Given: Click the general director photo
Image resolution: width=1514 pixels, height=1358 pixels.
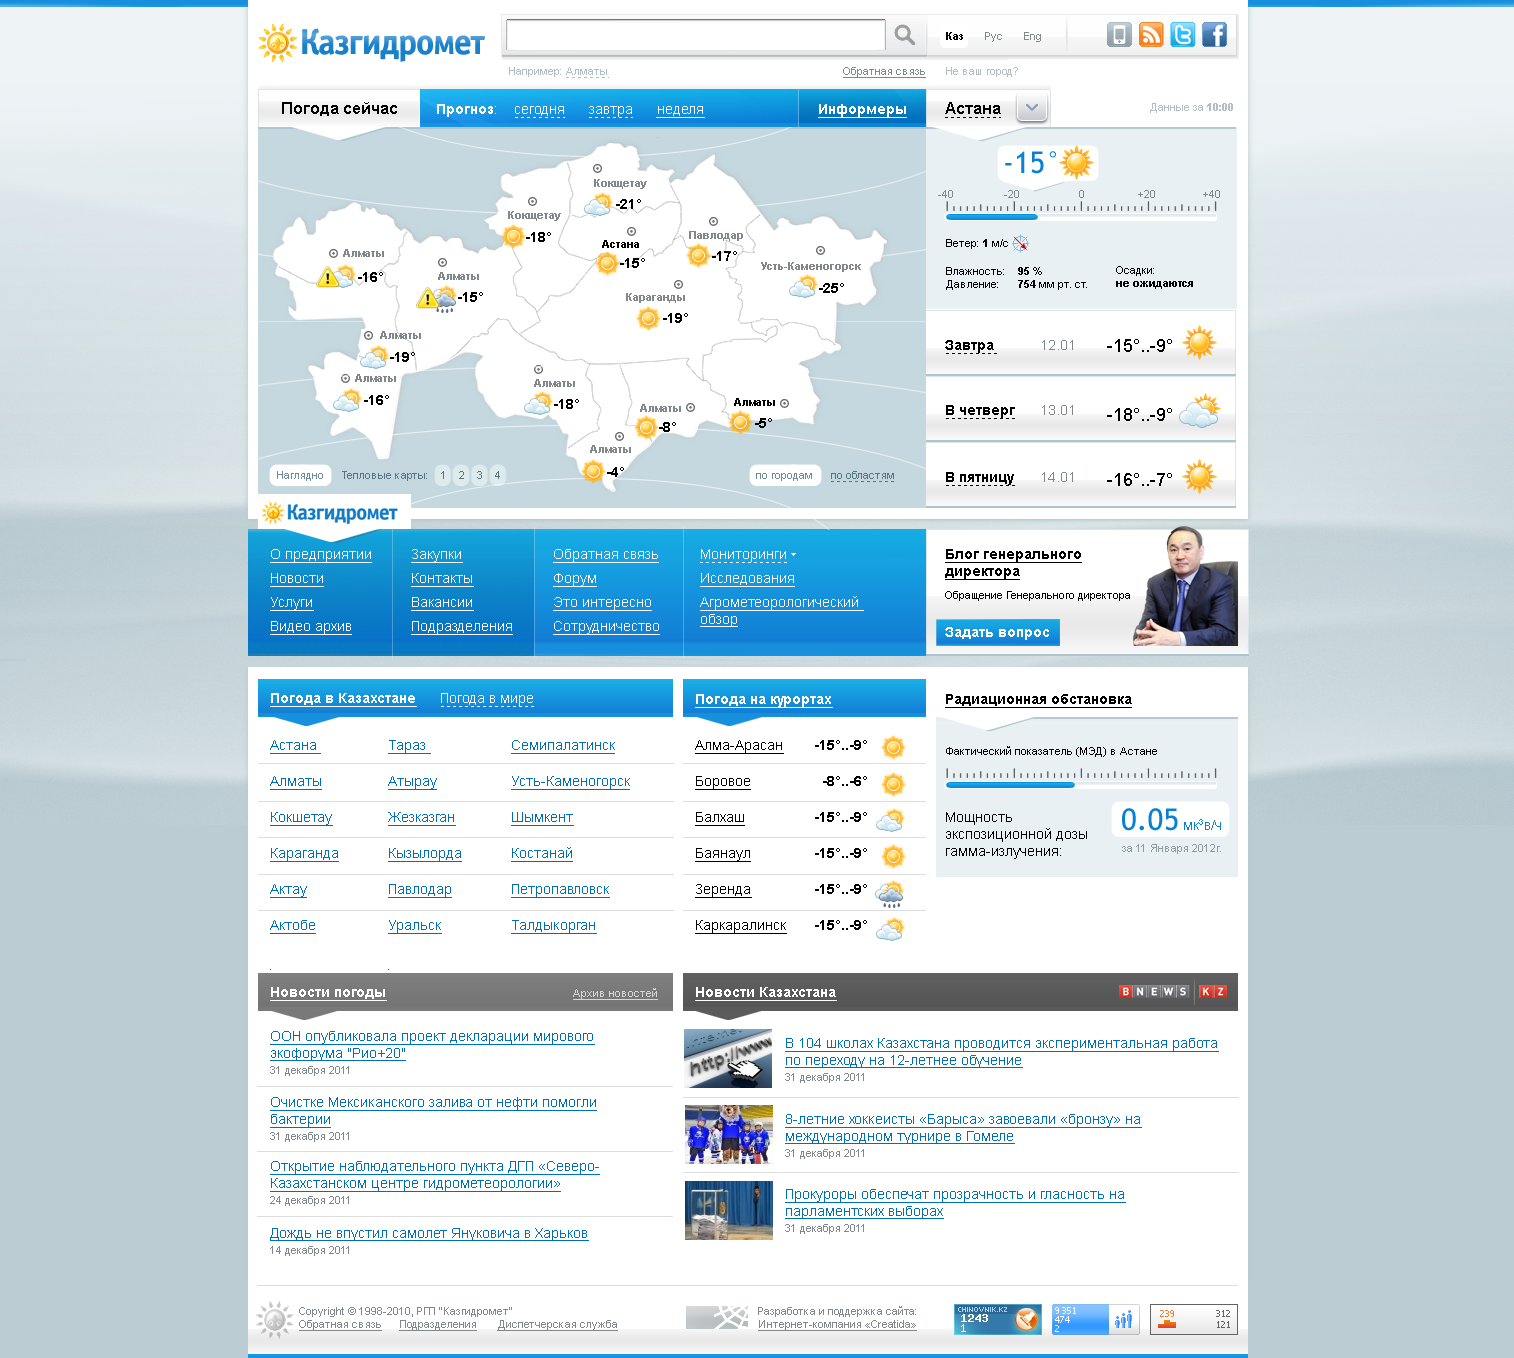Looking at the screenshot, I should point(1186,586).
